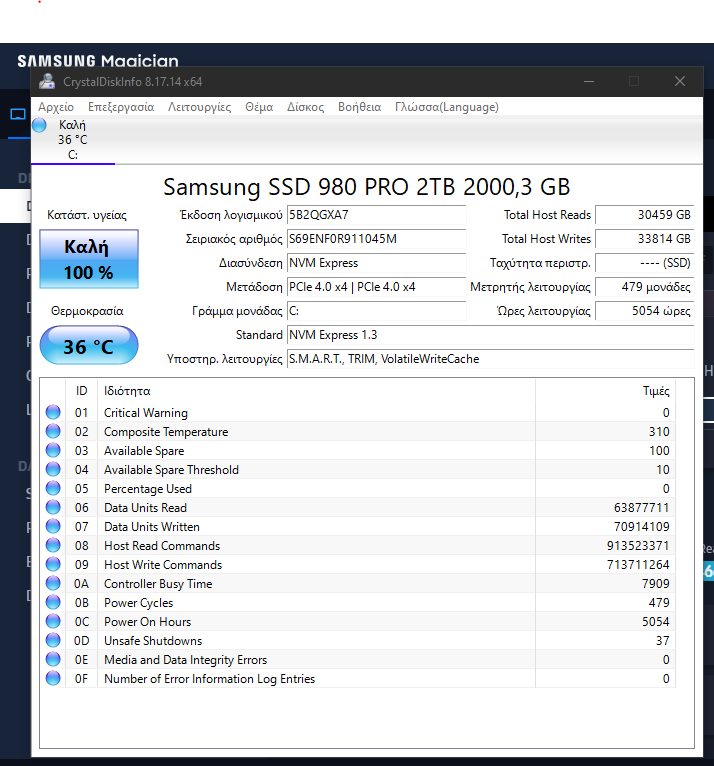This screenshot has height=766, width=714.
Task: Open the Αρχείο menu
Action: (56, 107)
